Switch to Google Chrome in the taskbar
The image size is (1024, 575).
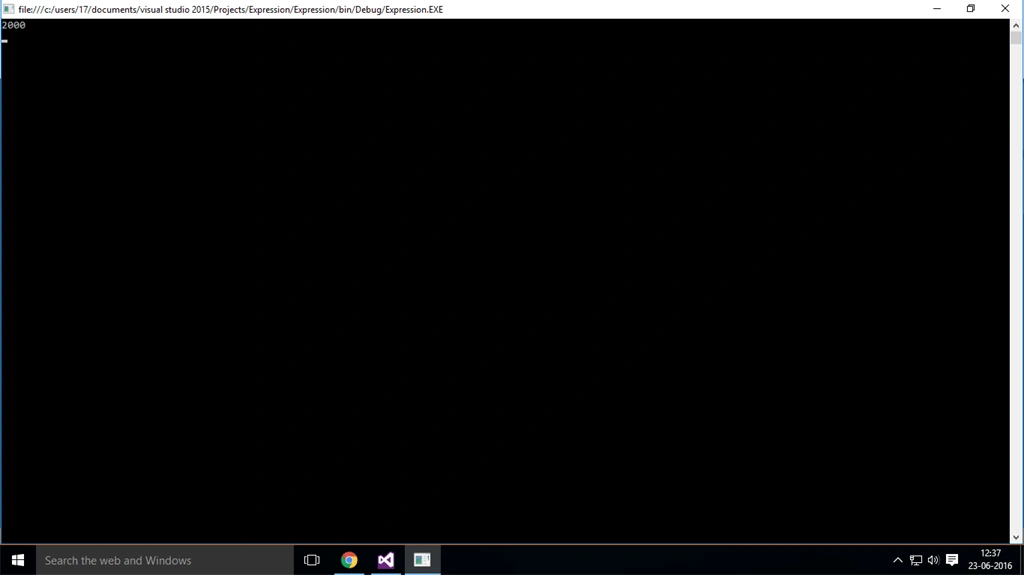349,560
